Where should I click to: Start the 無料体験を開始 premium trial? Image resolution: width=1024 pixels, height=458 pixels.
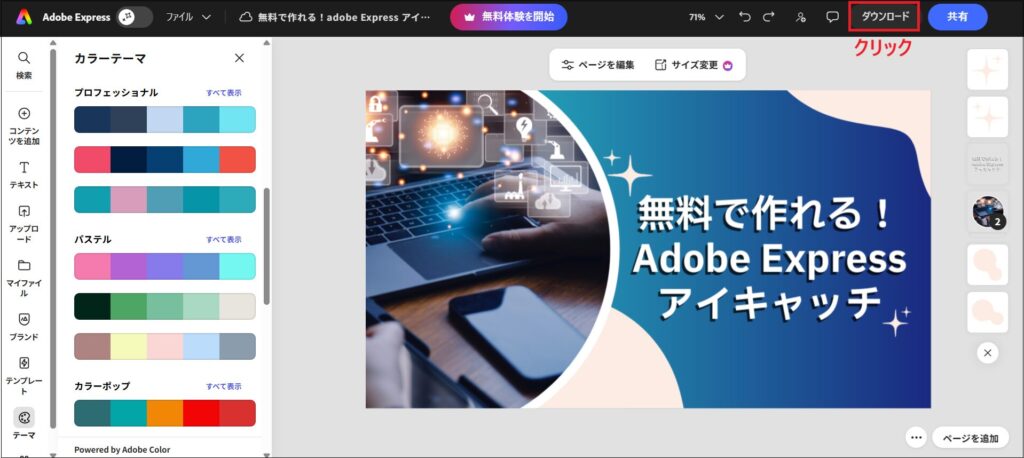(509, 17)
